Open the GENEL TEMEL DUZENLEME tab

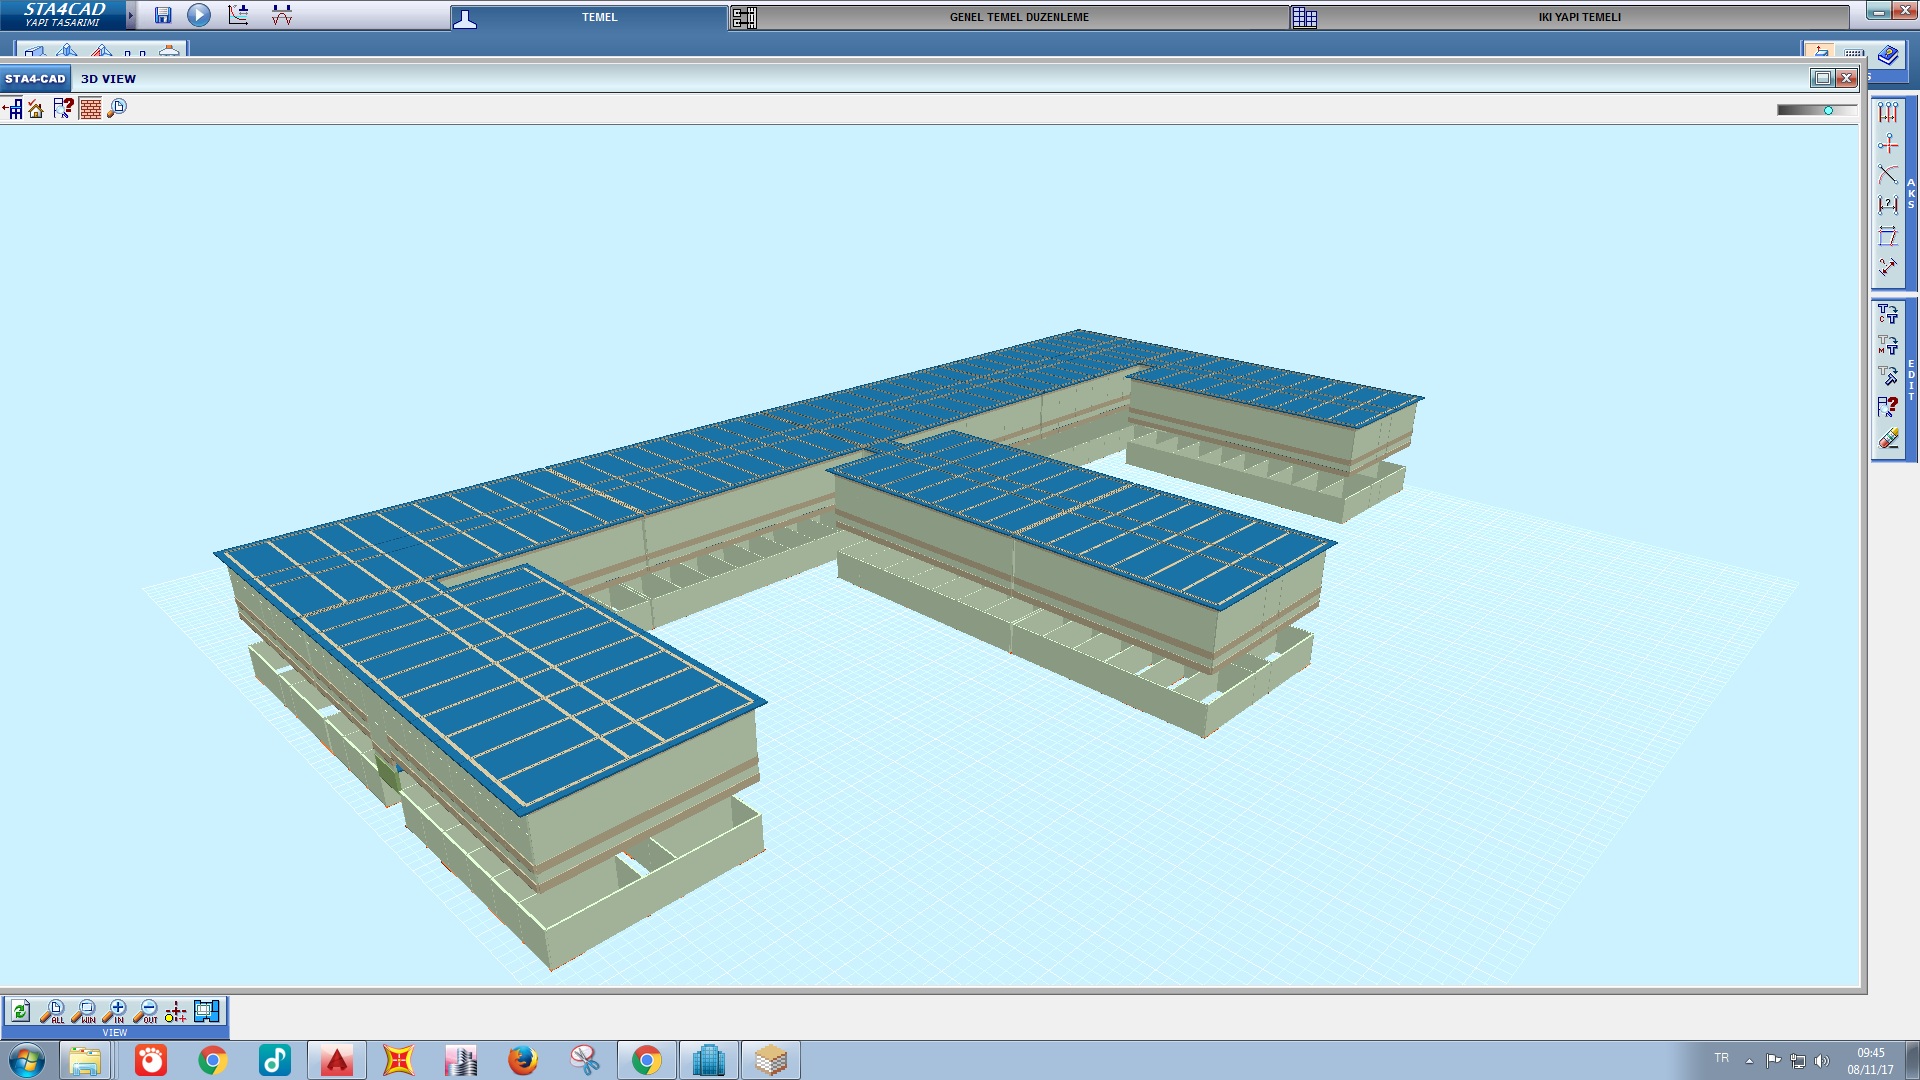tap(1018, 17)
